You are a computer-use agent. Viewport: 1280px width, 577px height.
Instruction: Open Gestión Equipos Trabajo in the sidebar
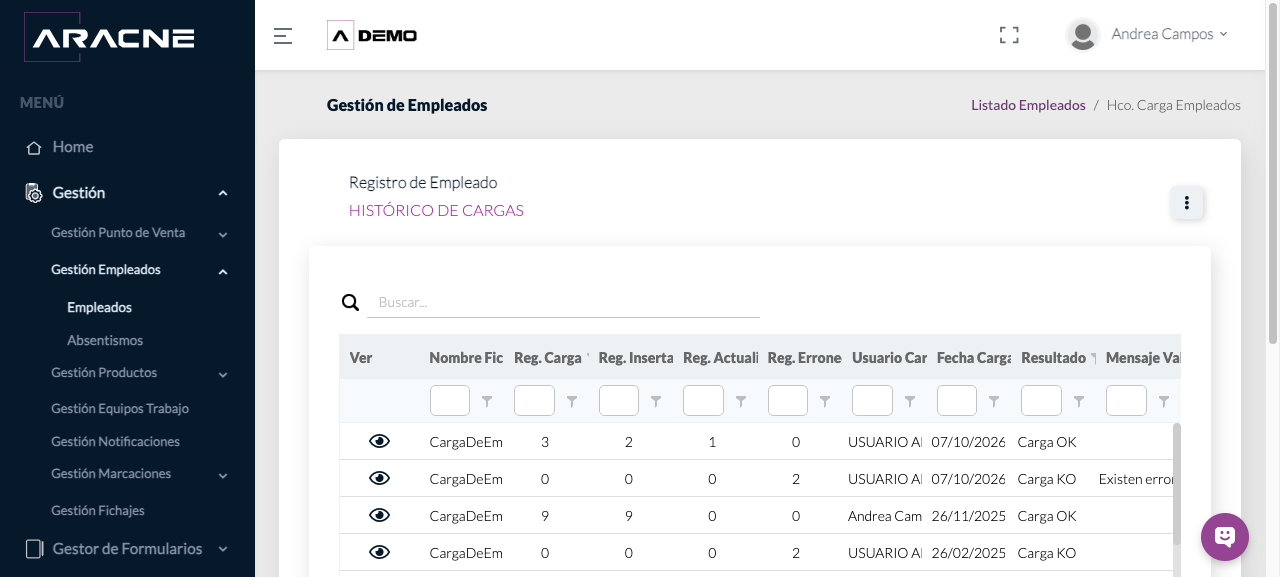coord(120,408)
